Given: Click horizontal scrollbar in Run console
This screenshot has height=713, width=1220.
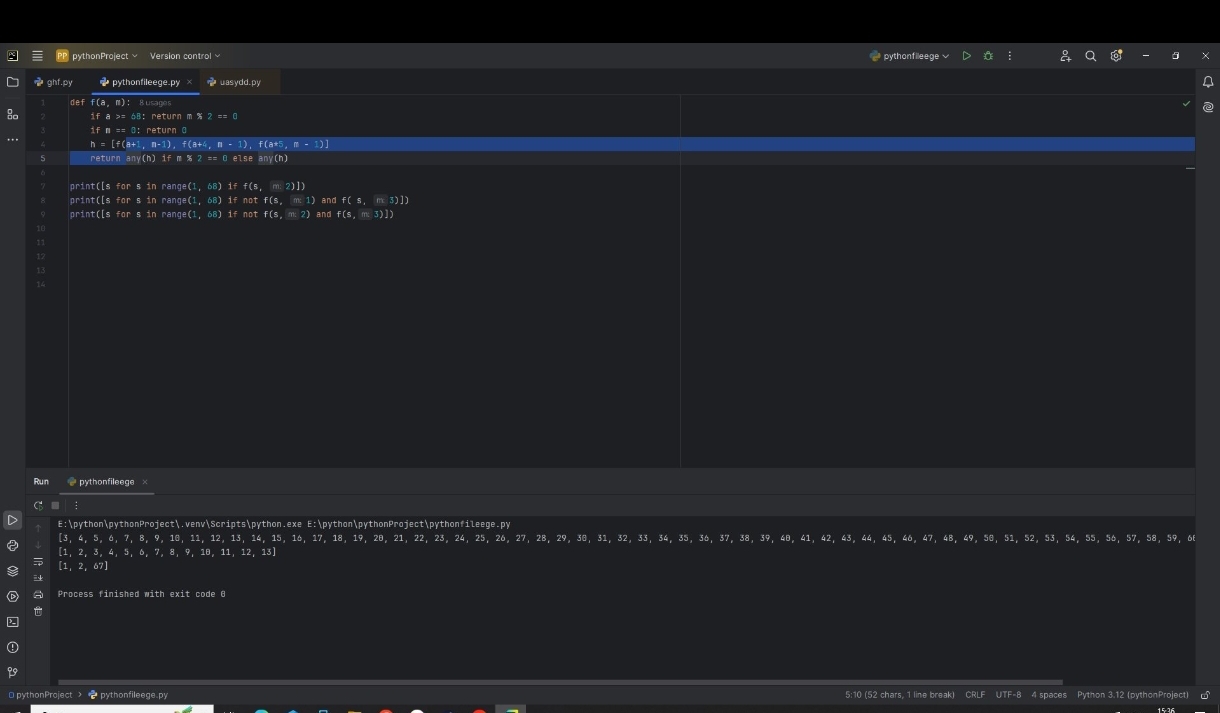Looking at the screenshot, I should [x=560, y=682].
